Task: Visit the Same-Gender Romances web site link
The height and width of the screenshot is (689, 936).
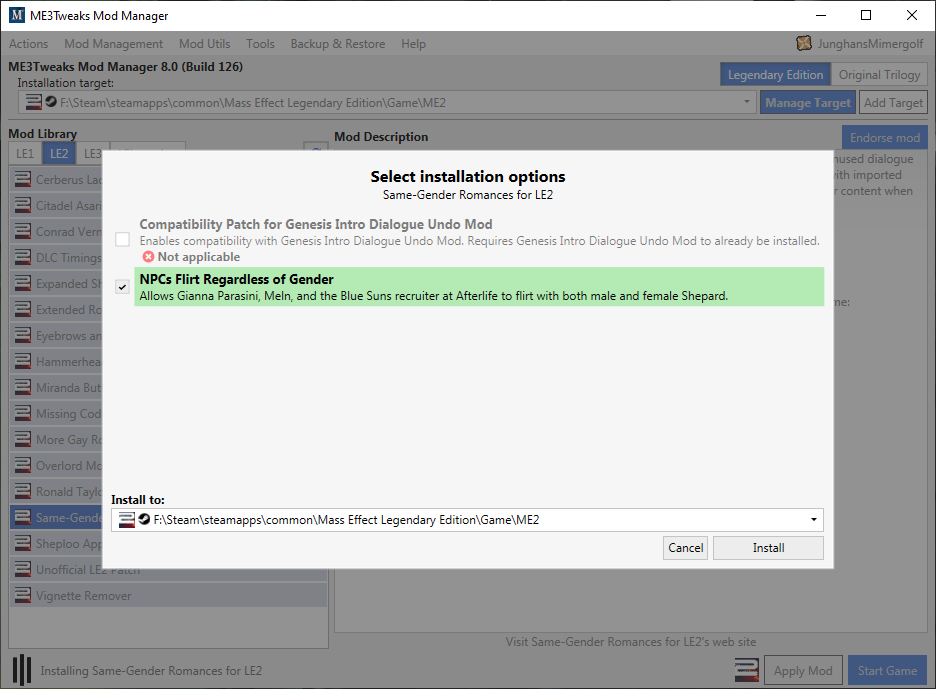Action: click(630, 642)
